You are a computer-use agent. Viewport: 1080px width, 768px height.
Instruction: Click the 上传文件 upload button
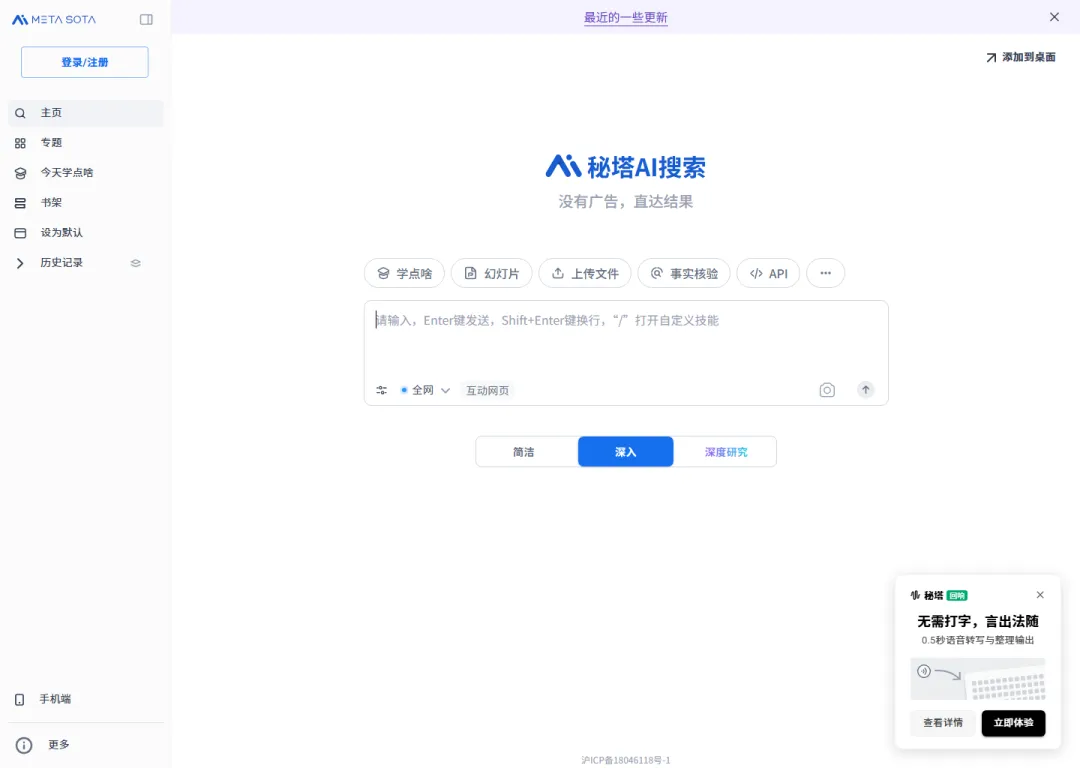point(585,273)
